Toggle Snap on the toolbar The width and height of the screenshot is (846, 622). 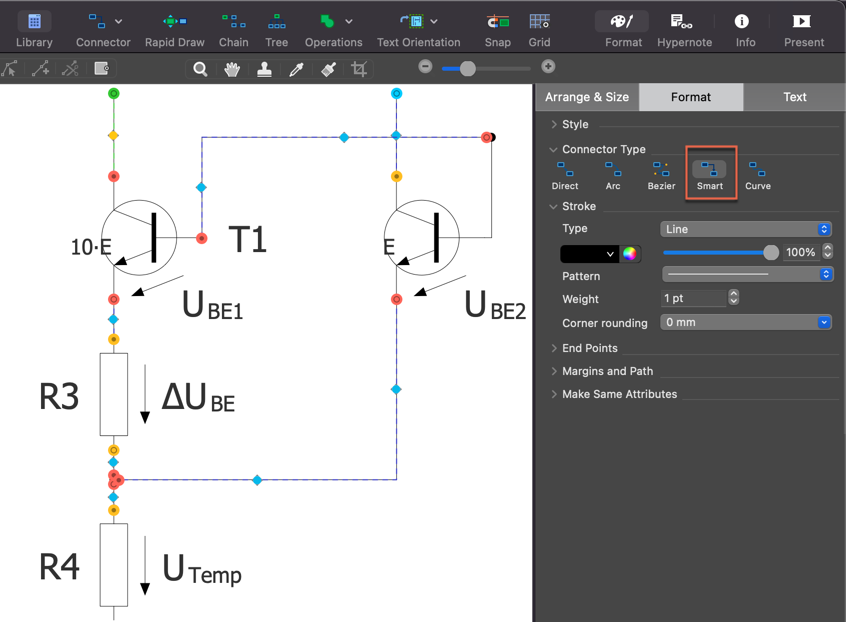pyautogui.click(x=497, y=29)
